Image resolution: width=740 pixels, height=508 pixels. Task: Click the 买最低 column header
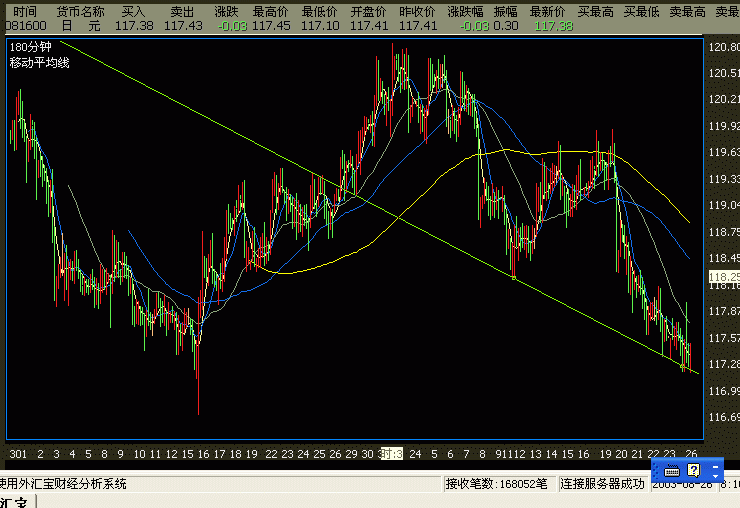click(x=641, y=12)
